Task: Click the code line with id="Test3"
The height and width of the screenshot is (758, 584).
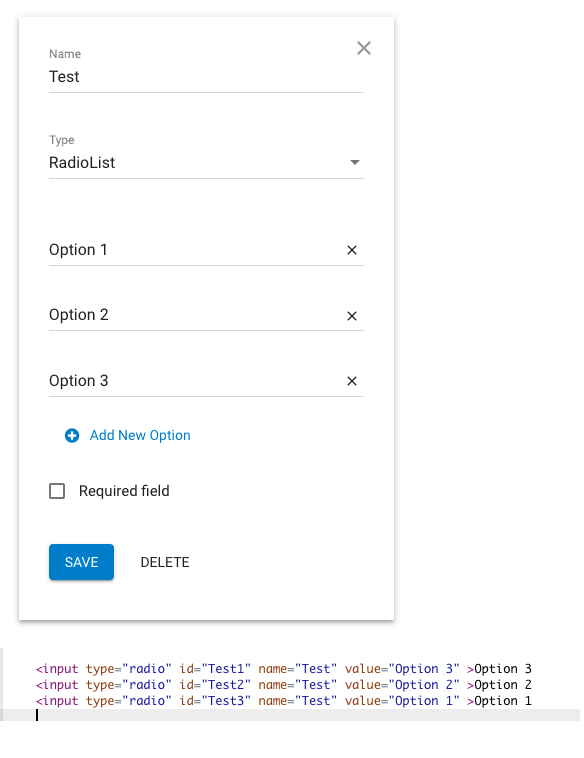Action: (284, 700)
